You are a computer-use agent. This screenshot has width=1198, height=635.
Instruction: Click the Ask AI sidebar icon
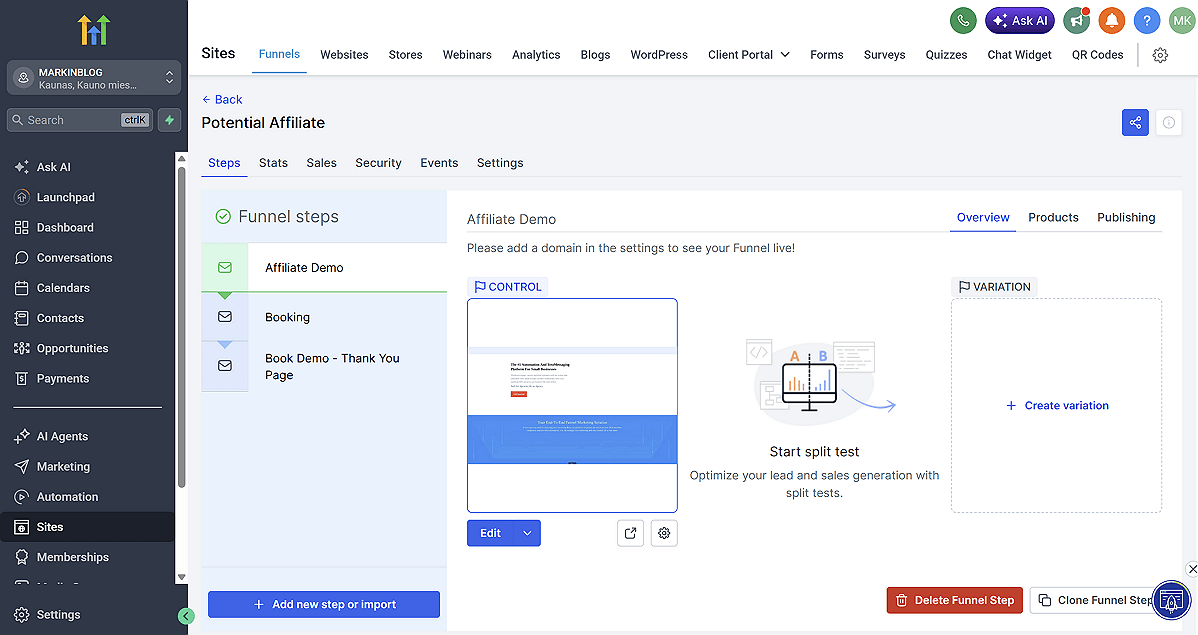[21, 167]
